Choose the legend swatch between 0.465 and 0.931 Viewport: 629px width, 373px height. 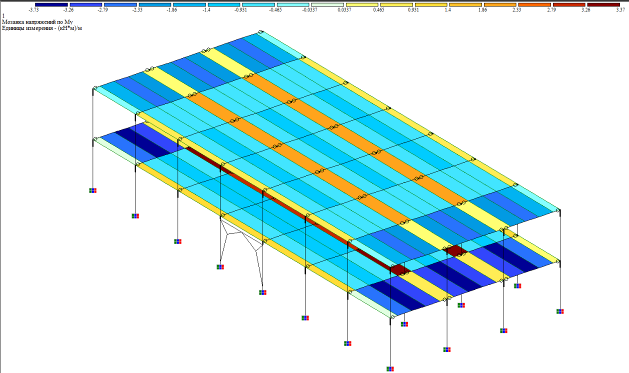point(396,5)
